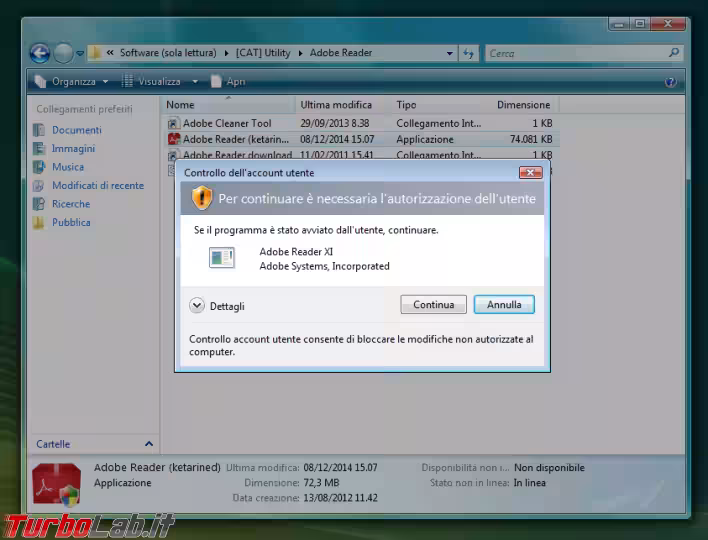Viewport: 708px width, 540px height.
Task: Expand the Dettagli section chevron
Action: pos(197,306)
